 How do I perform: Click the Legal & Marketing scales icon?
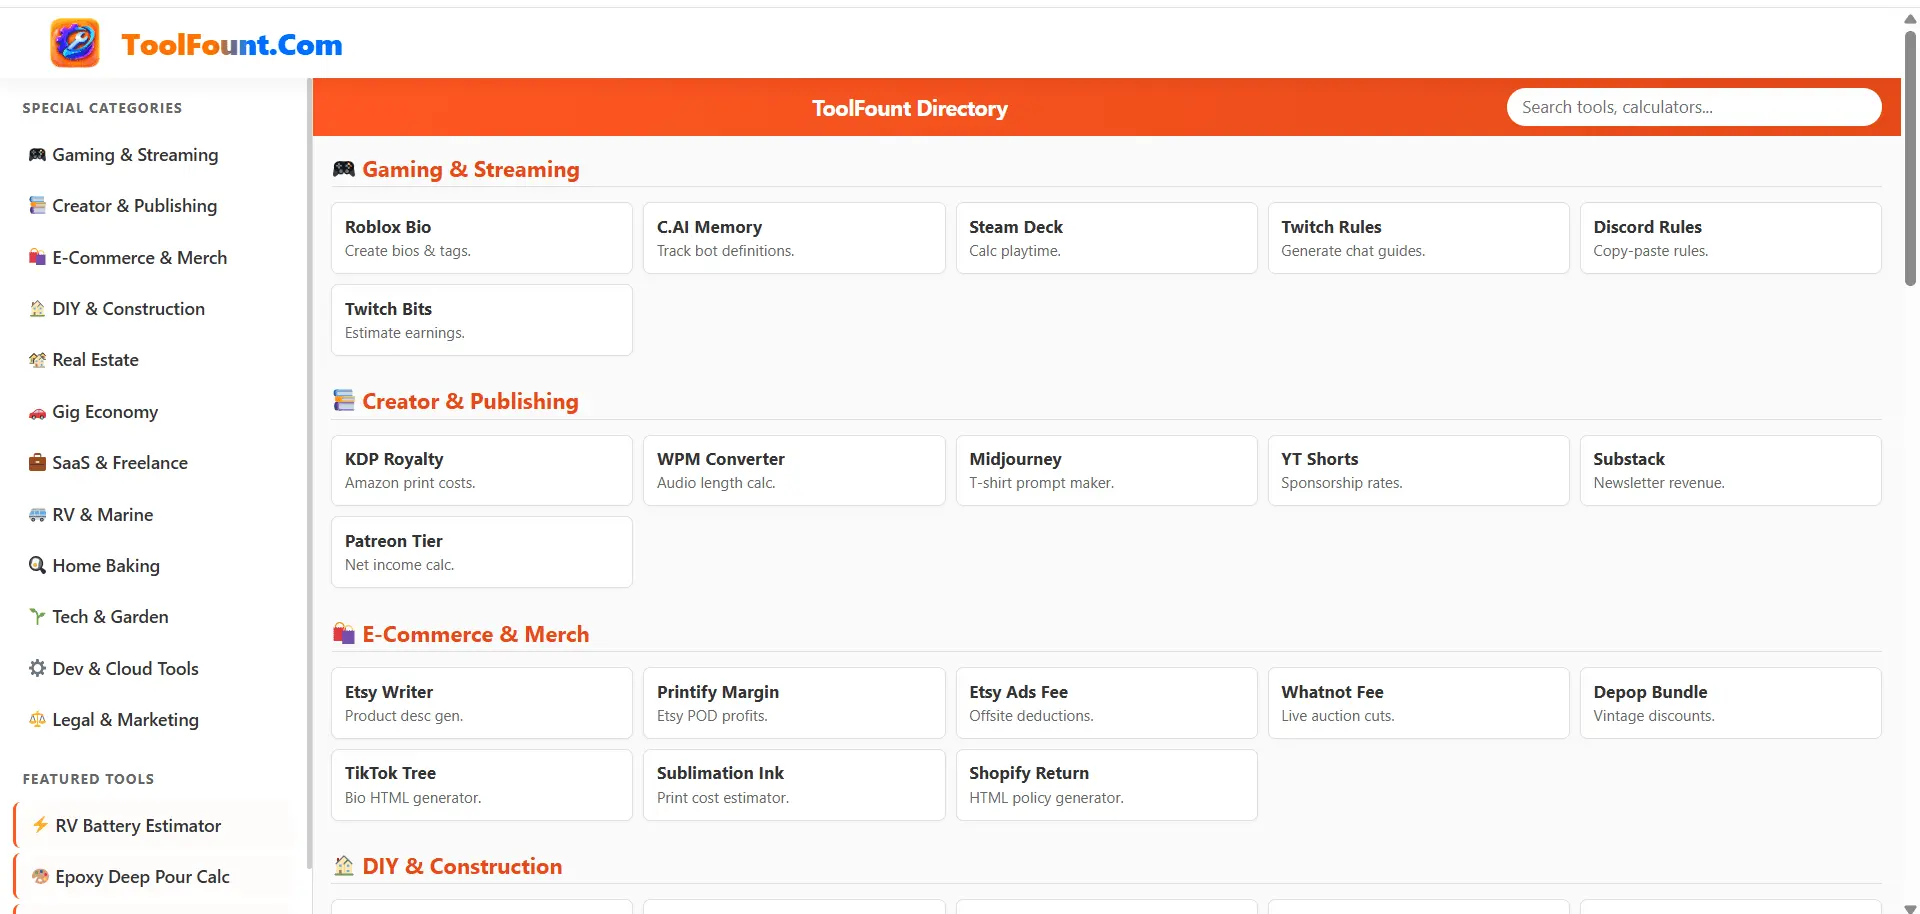click(x=37, y=720)
